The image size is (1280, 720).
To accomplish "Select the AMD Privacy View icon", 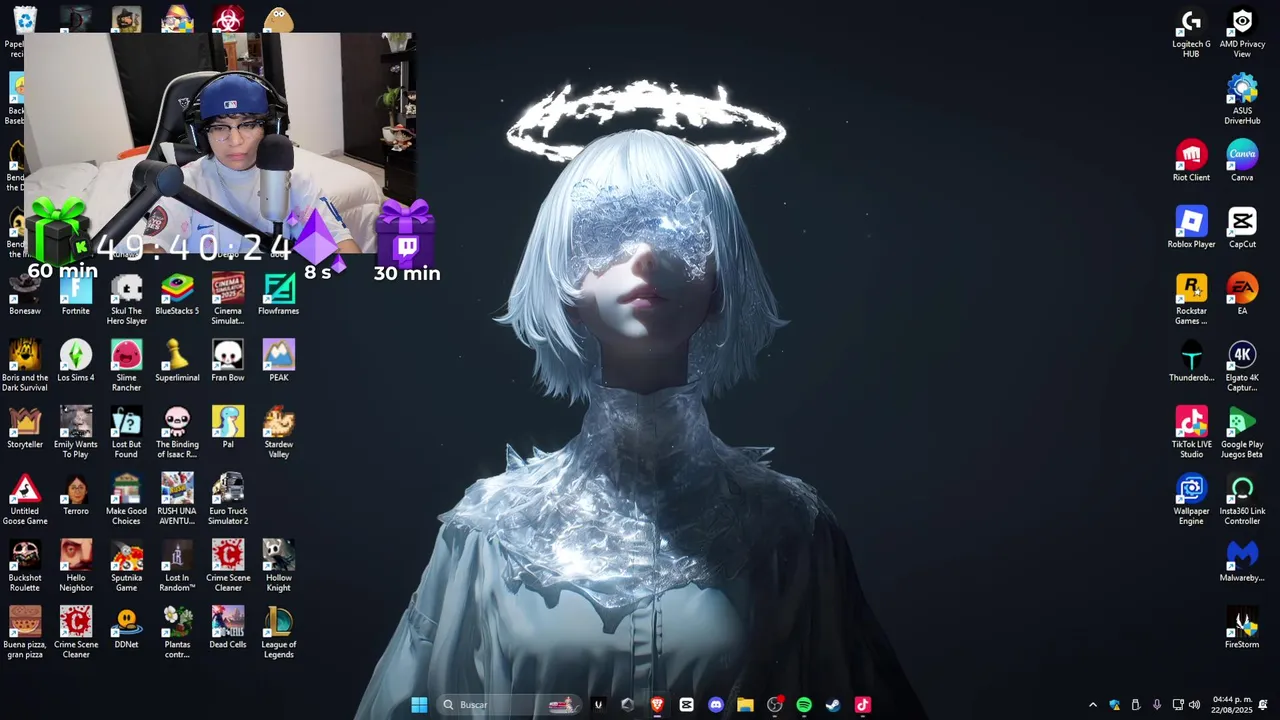I will pos(1242,33).
